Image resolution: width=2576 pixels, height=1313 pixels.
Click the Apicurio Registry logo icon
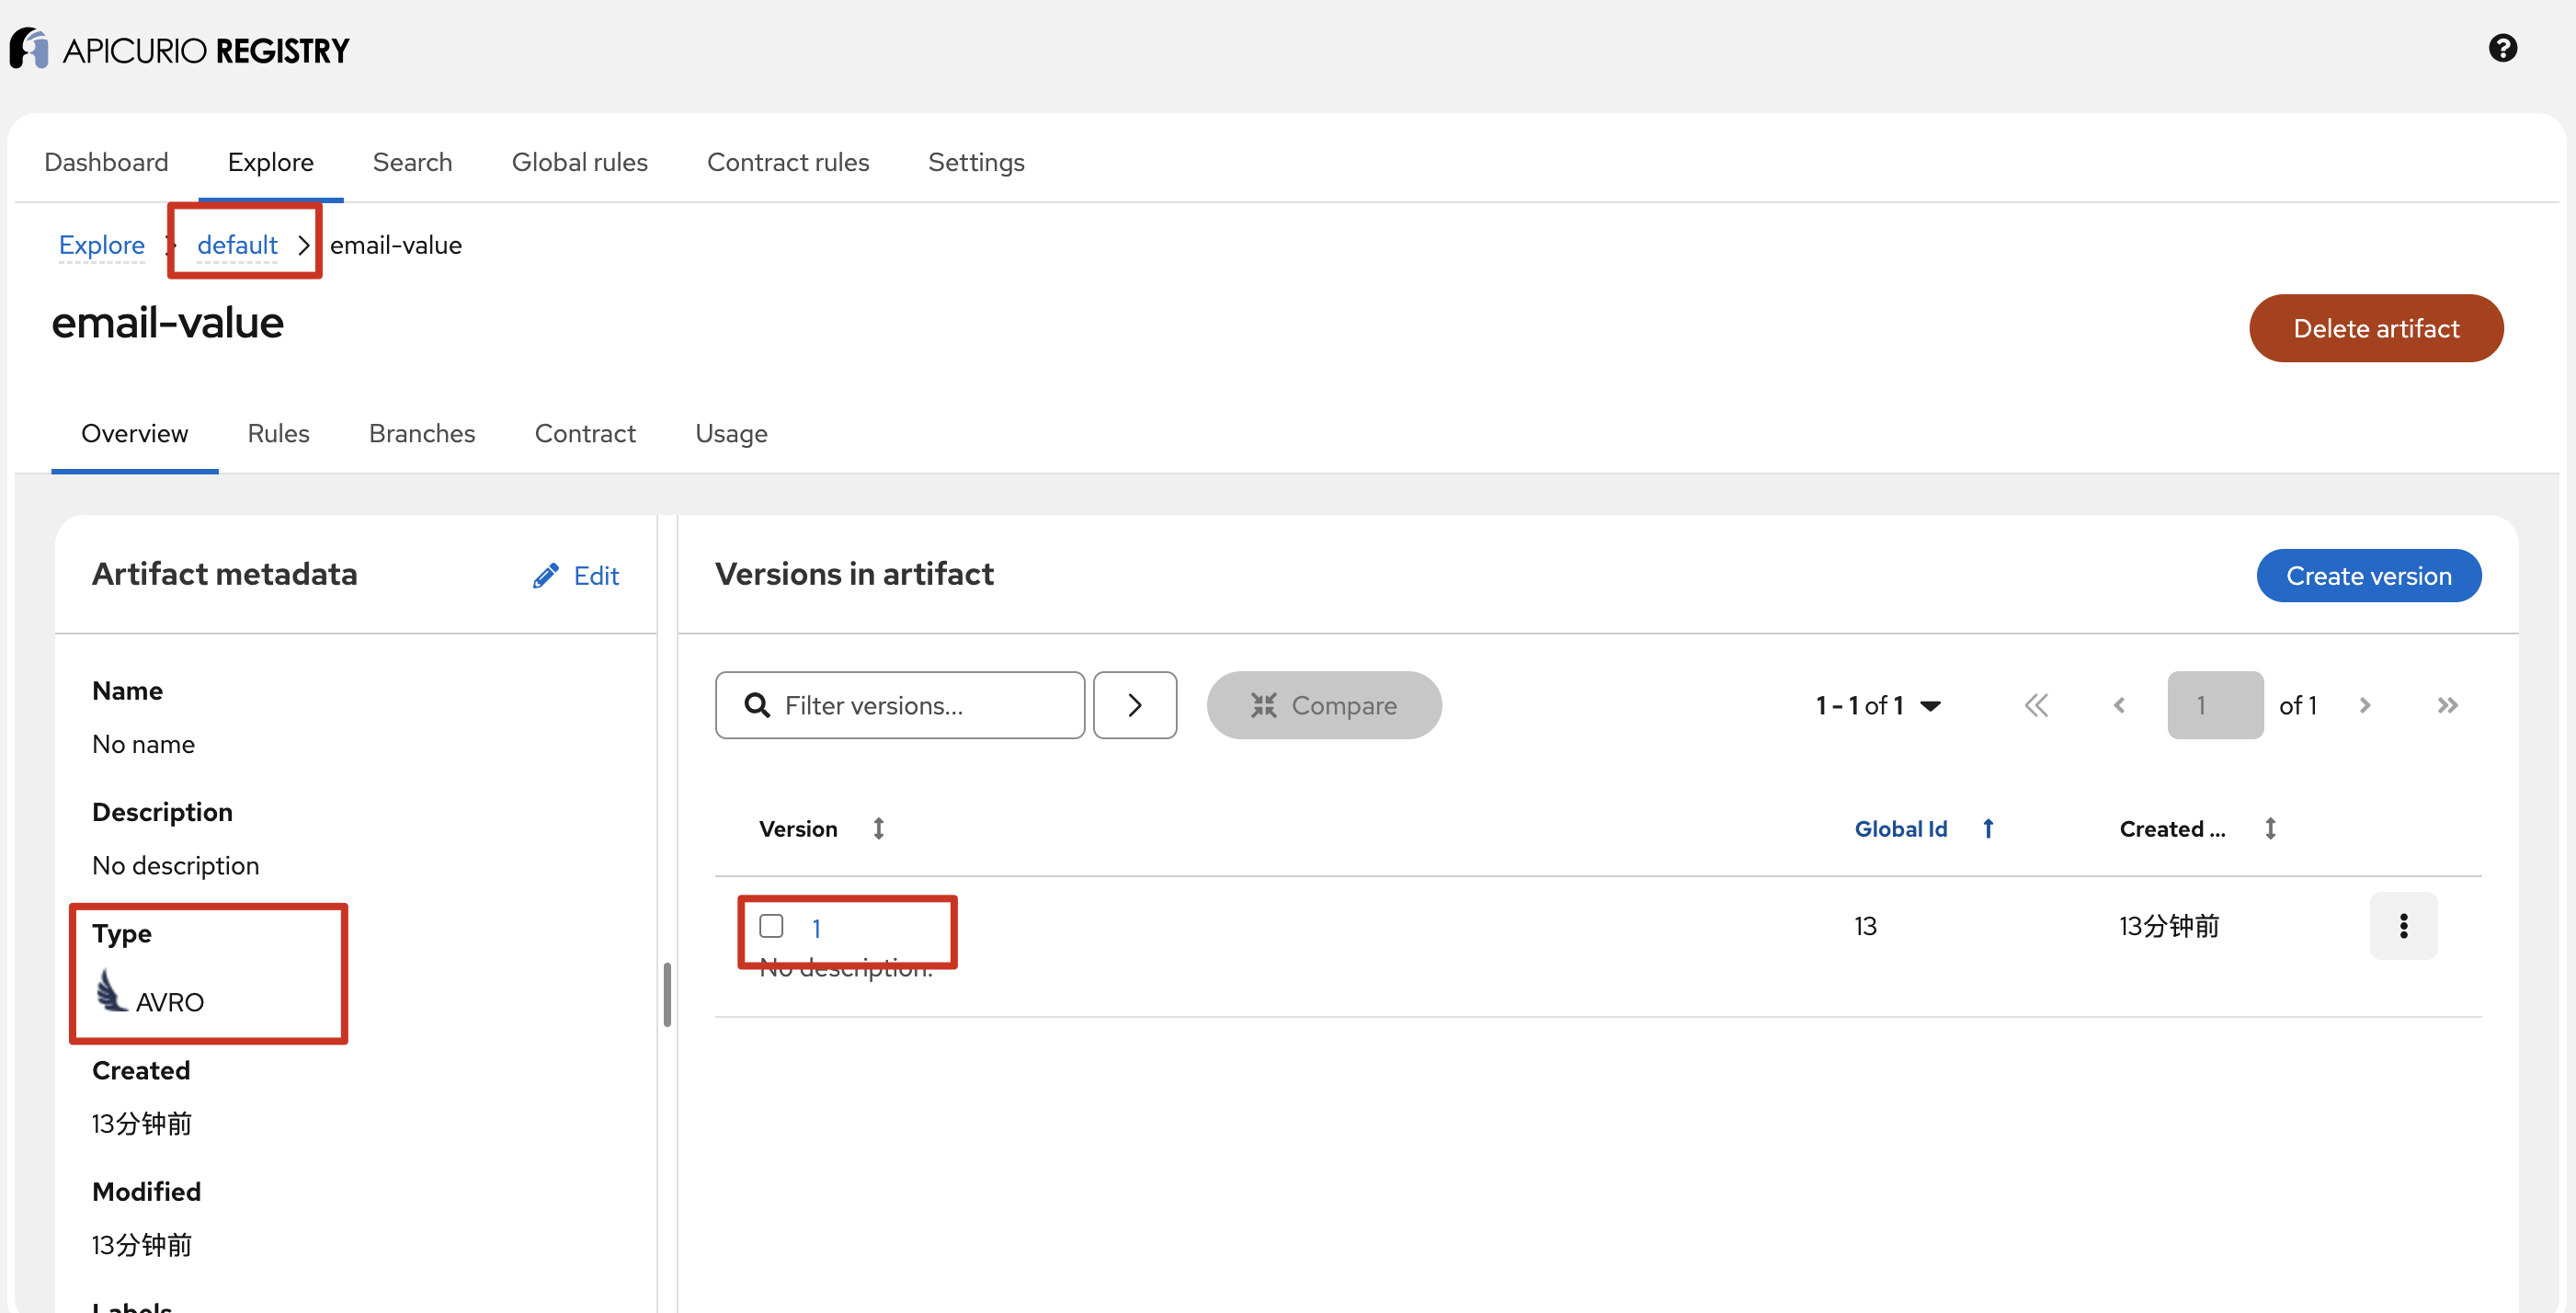(x=29, y=48)
